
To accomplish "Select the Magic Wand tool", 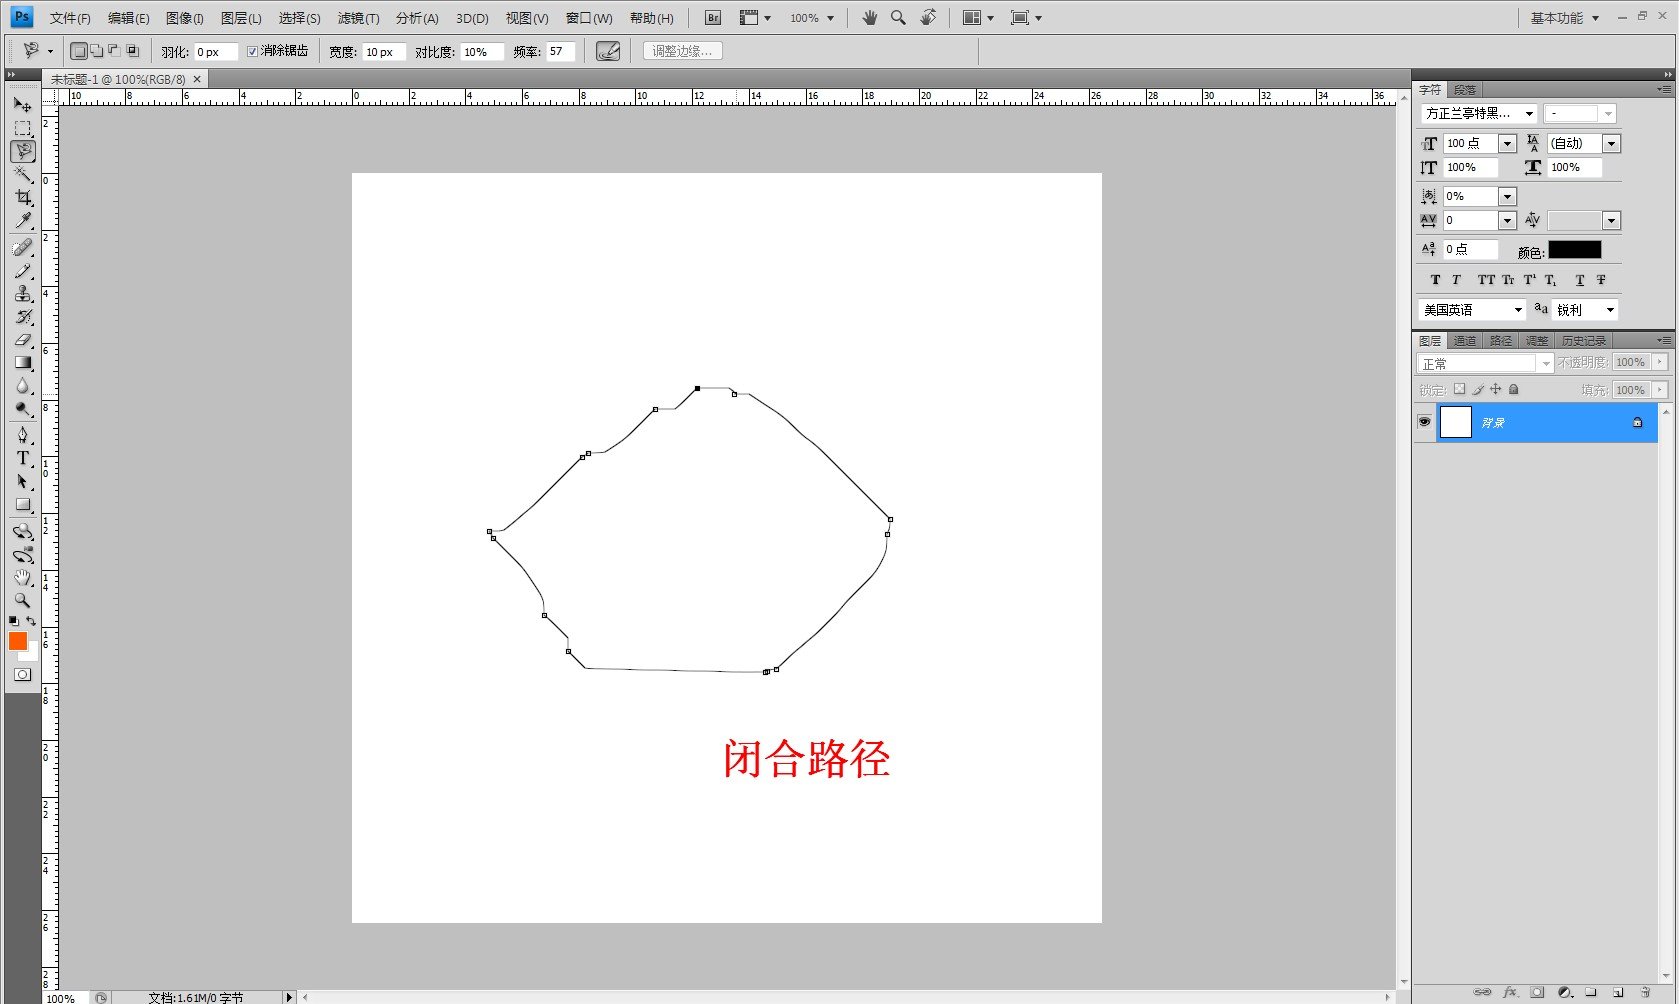I will pyautogui.click(x=22, y=175).
